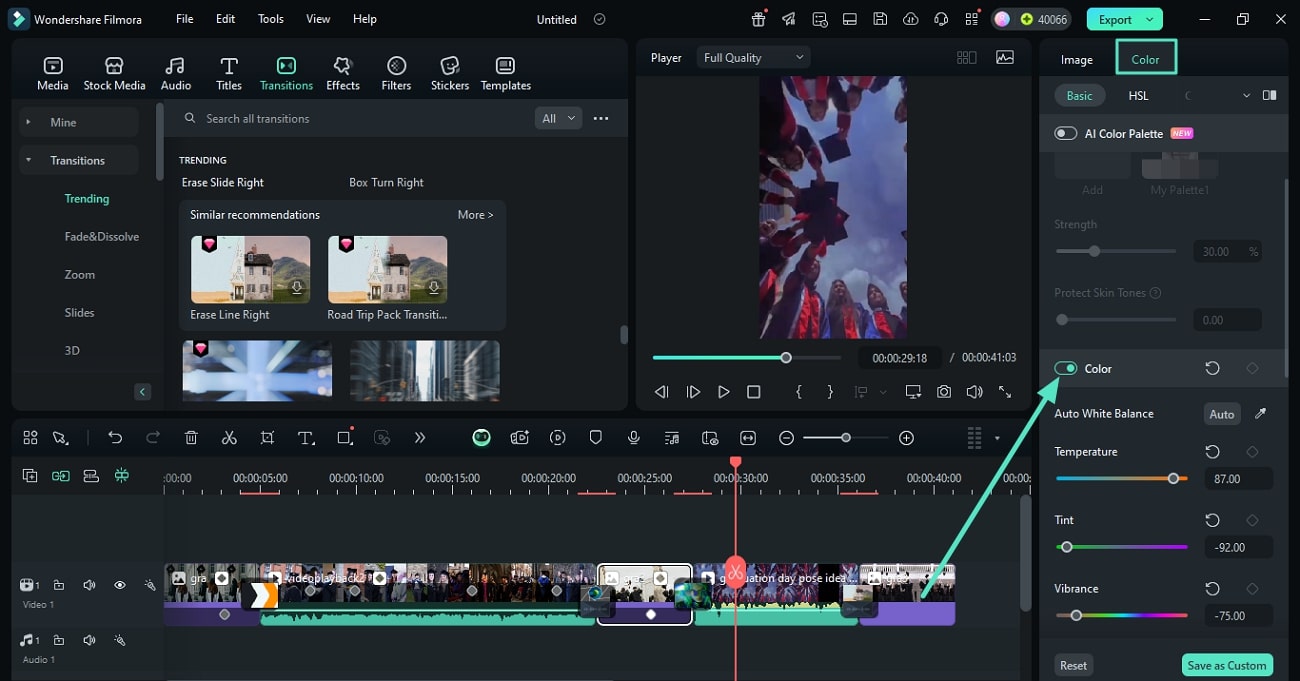Image resolution: width=1300 pixels, height=681 pixels.
Task: Open the Filters tab
Action: (x=396, y=74)
